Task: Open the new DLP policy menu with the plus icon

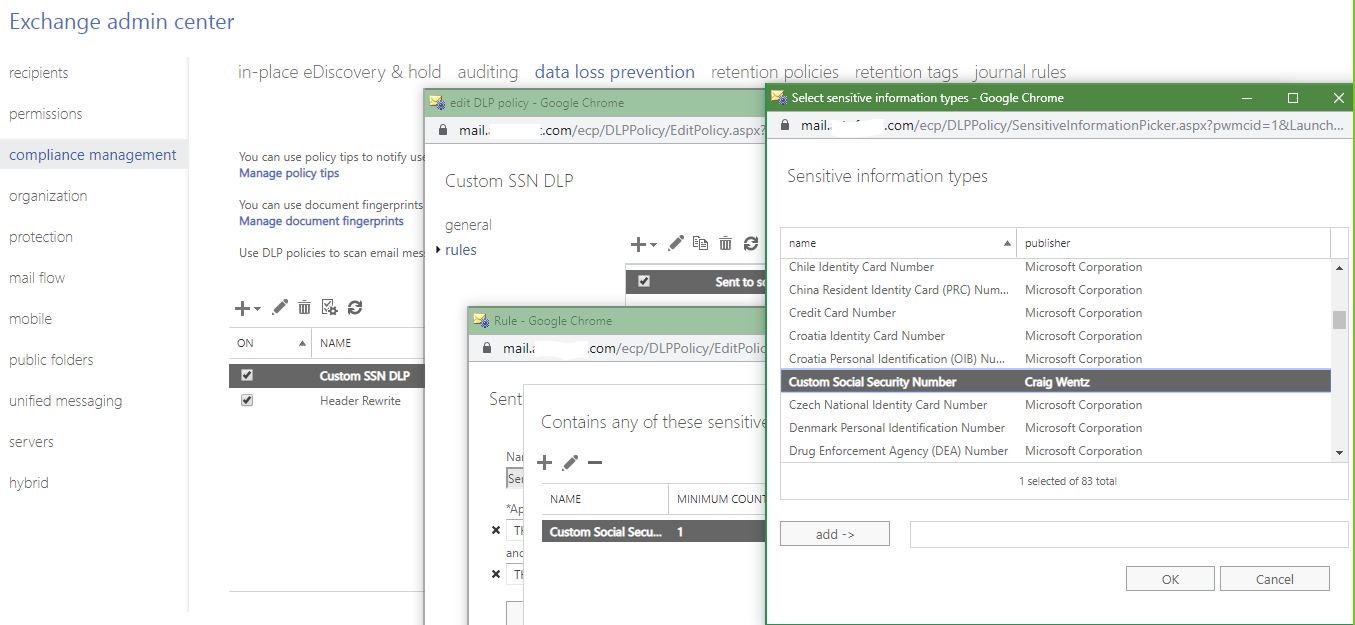Action: pyautogui.click(x=240, y=307)
